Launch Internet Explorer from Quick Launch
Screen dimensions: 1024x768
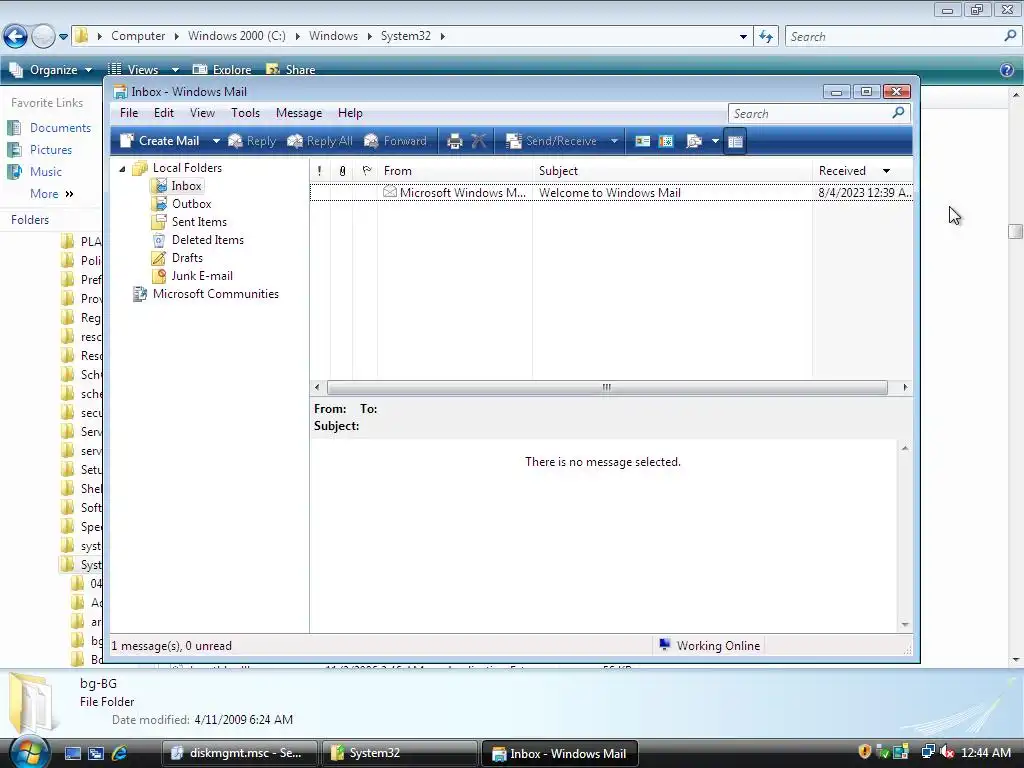click(120, 754)
